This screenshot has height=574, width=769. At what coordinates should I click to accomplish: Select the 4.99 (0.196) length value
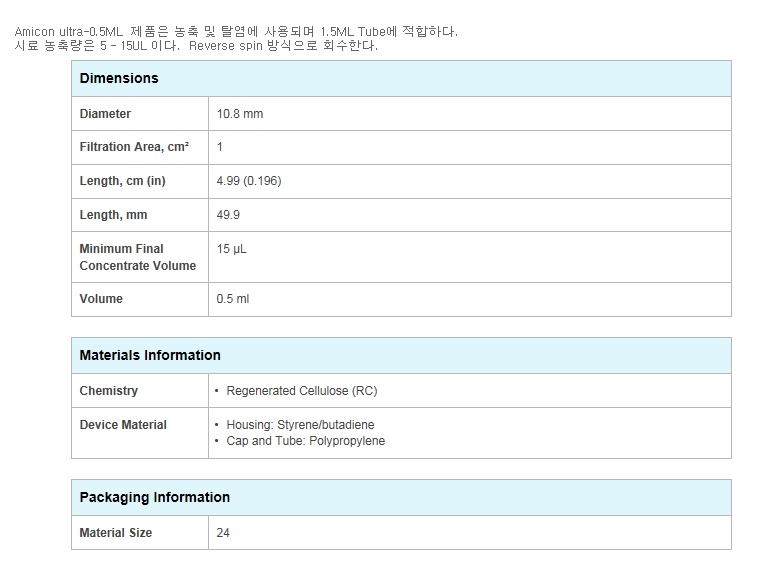point(249,181)
